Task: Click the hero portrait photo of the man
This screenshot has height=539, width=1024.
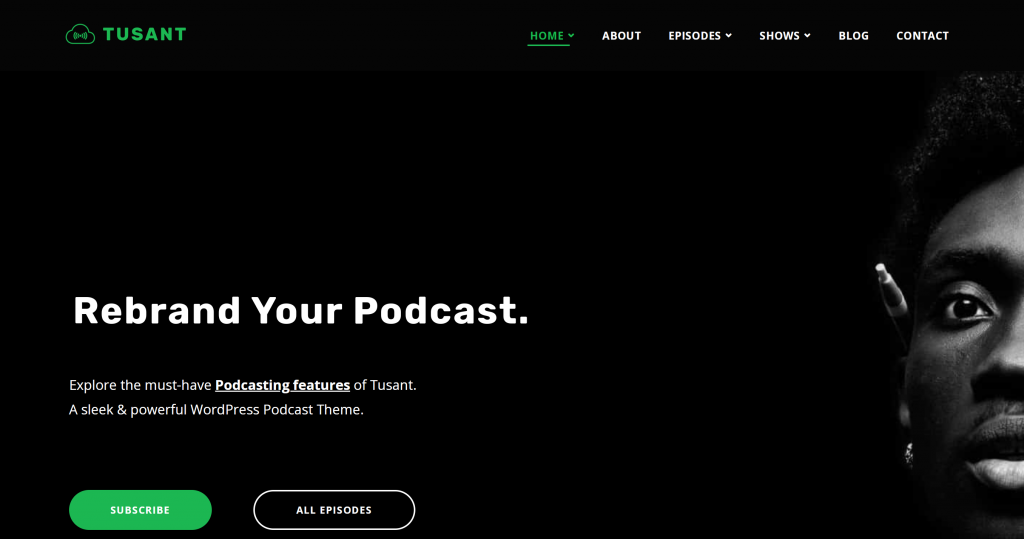Action: tap(948, 304)
